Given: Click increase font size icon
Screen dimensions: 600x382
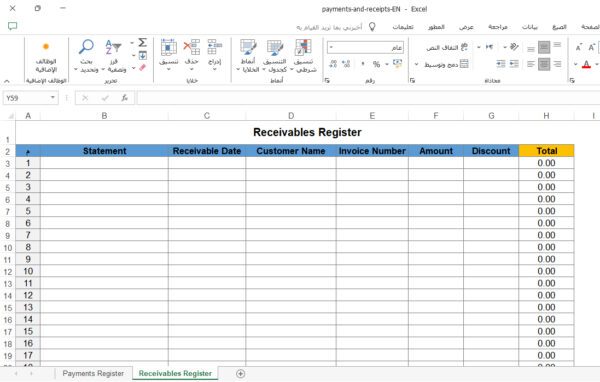Looking at the screenshot, I should pos(592,47).
